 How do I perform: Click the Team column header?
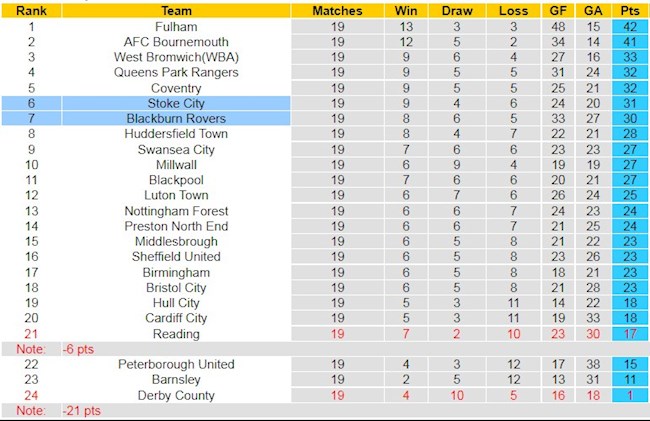tap(176, 11)
